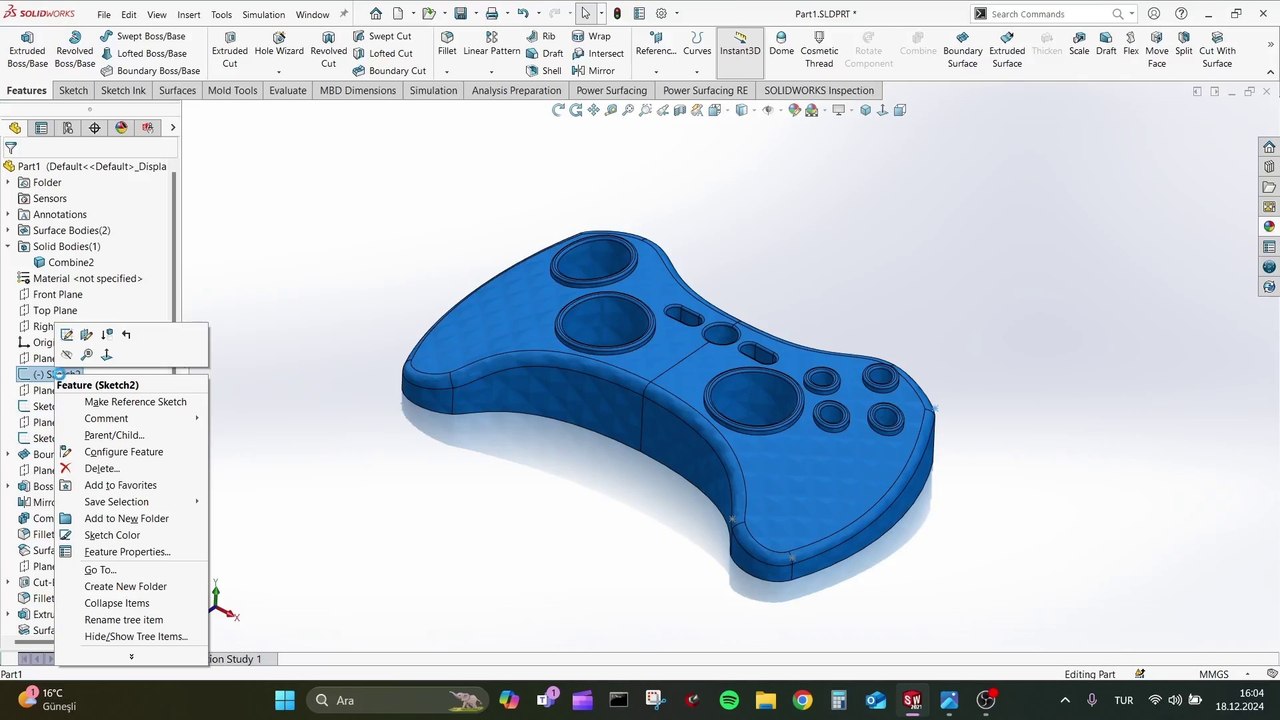Click the MMGS units status button

pos(1214,674)
